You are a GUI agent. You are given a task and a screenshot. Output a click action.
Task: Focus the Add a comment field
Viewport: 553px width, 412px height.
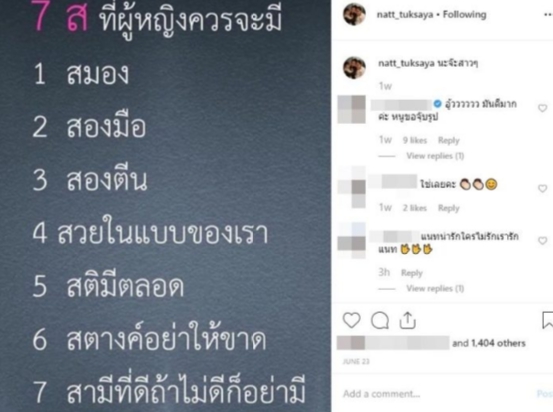coord(437,394)
